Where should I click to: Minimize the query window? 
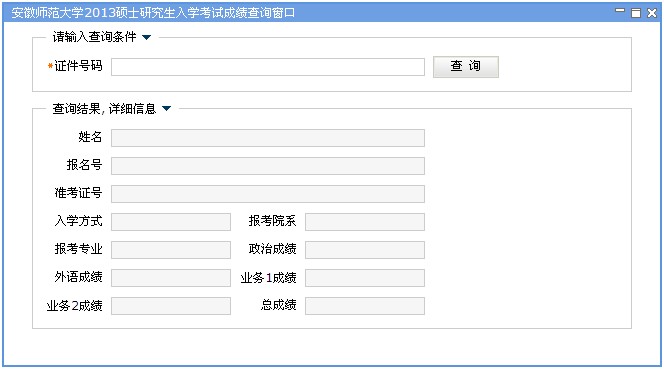(x=620, y=12)
